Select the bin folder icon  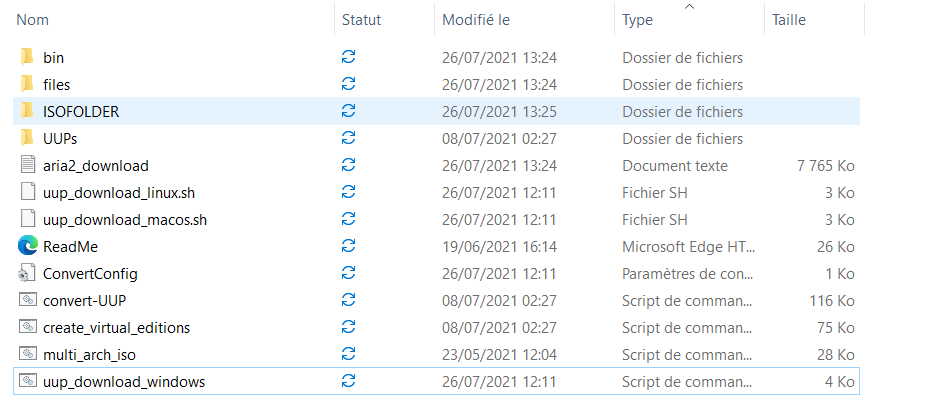[x=27, y=57]
